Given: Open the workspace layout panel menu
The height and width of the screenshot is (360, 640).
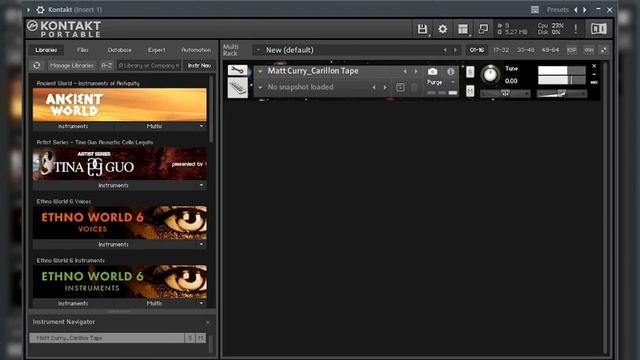Looking at the screenshot, I should [x=463, y=29].
